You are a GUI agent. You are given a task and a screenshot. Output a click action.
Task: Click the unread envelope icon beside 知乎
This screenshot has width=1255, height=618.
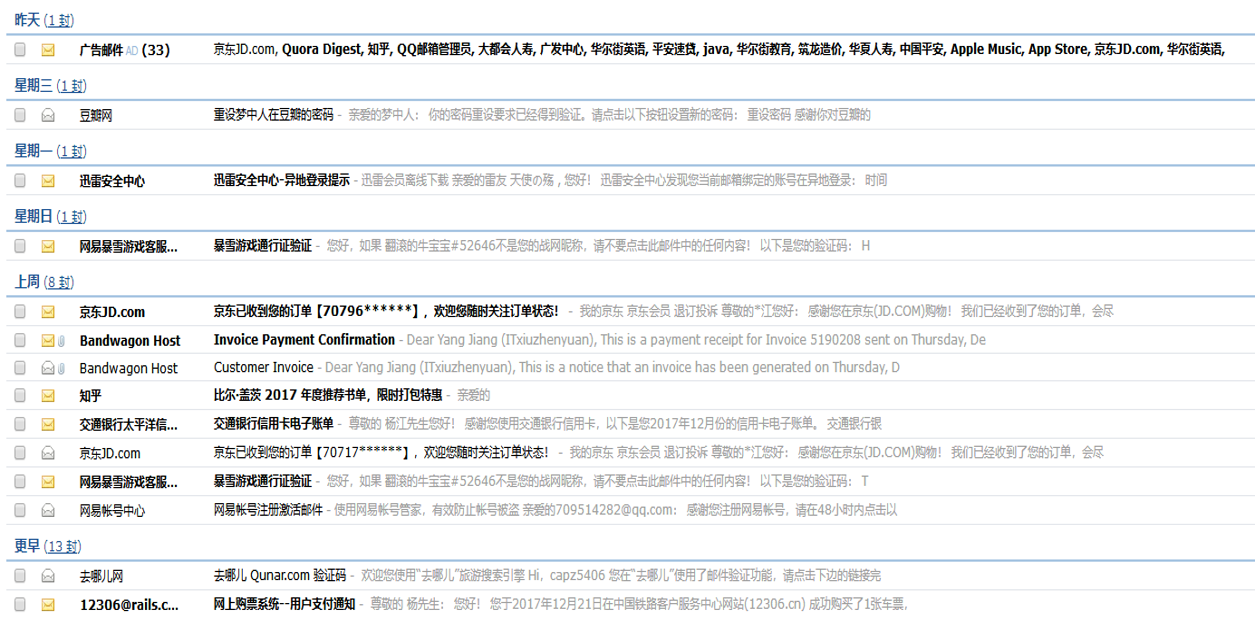point(48,396)
